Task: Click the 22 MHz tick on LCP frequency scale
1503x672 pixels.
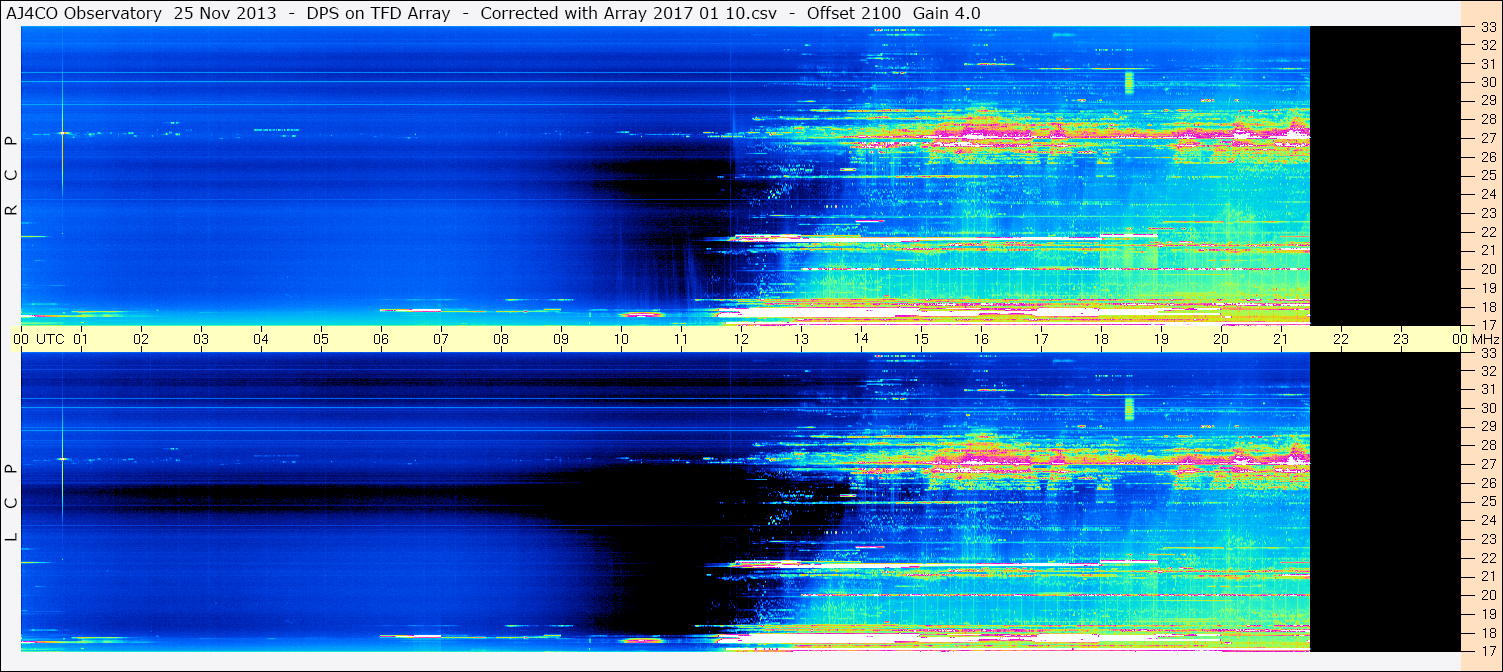Action: point(1488,557)
